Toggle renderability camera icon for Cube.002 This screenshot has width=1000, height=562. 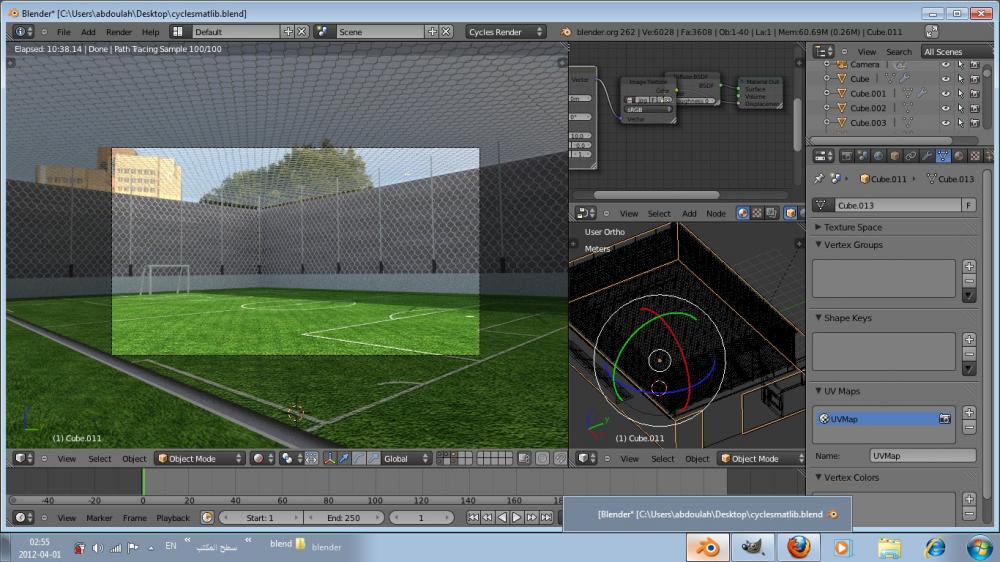pyautogui.click(x=974, y=108)
